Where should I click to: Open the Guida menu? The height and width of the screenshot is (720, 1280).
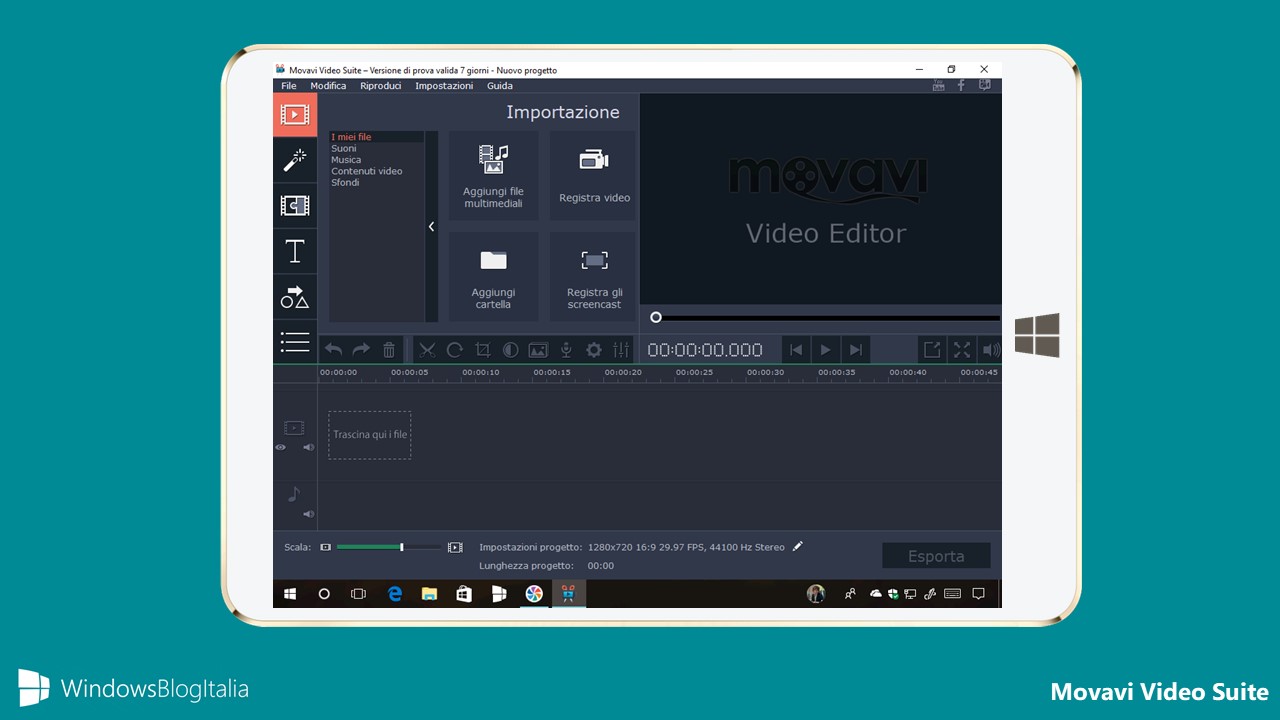coord(500,86)
